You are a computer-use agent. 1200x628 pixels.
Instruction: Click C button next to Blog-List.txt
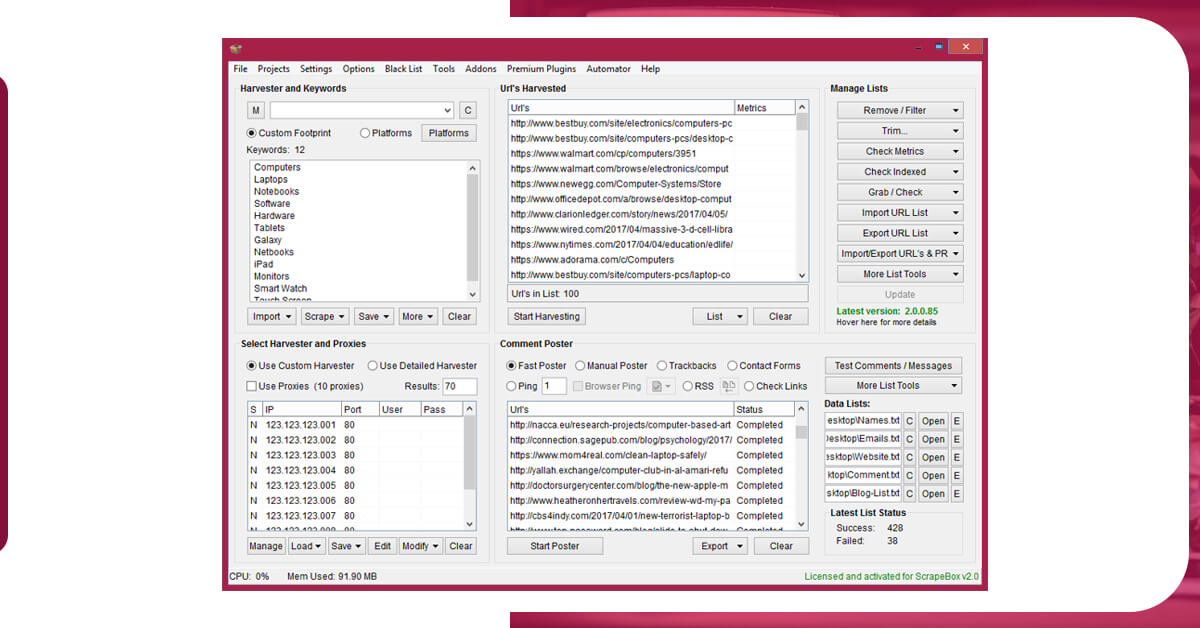[x=910, y=494]
